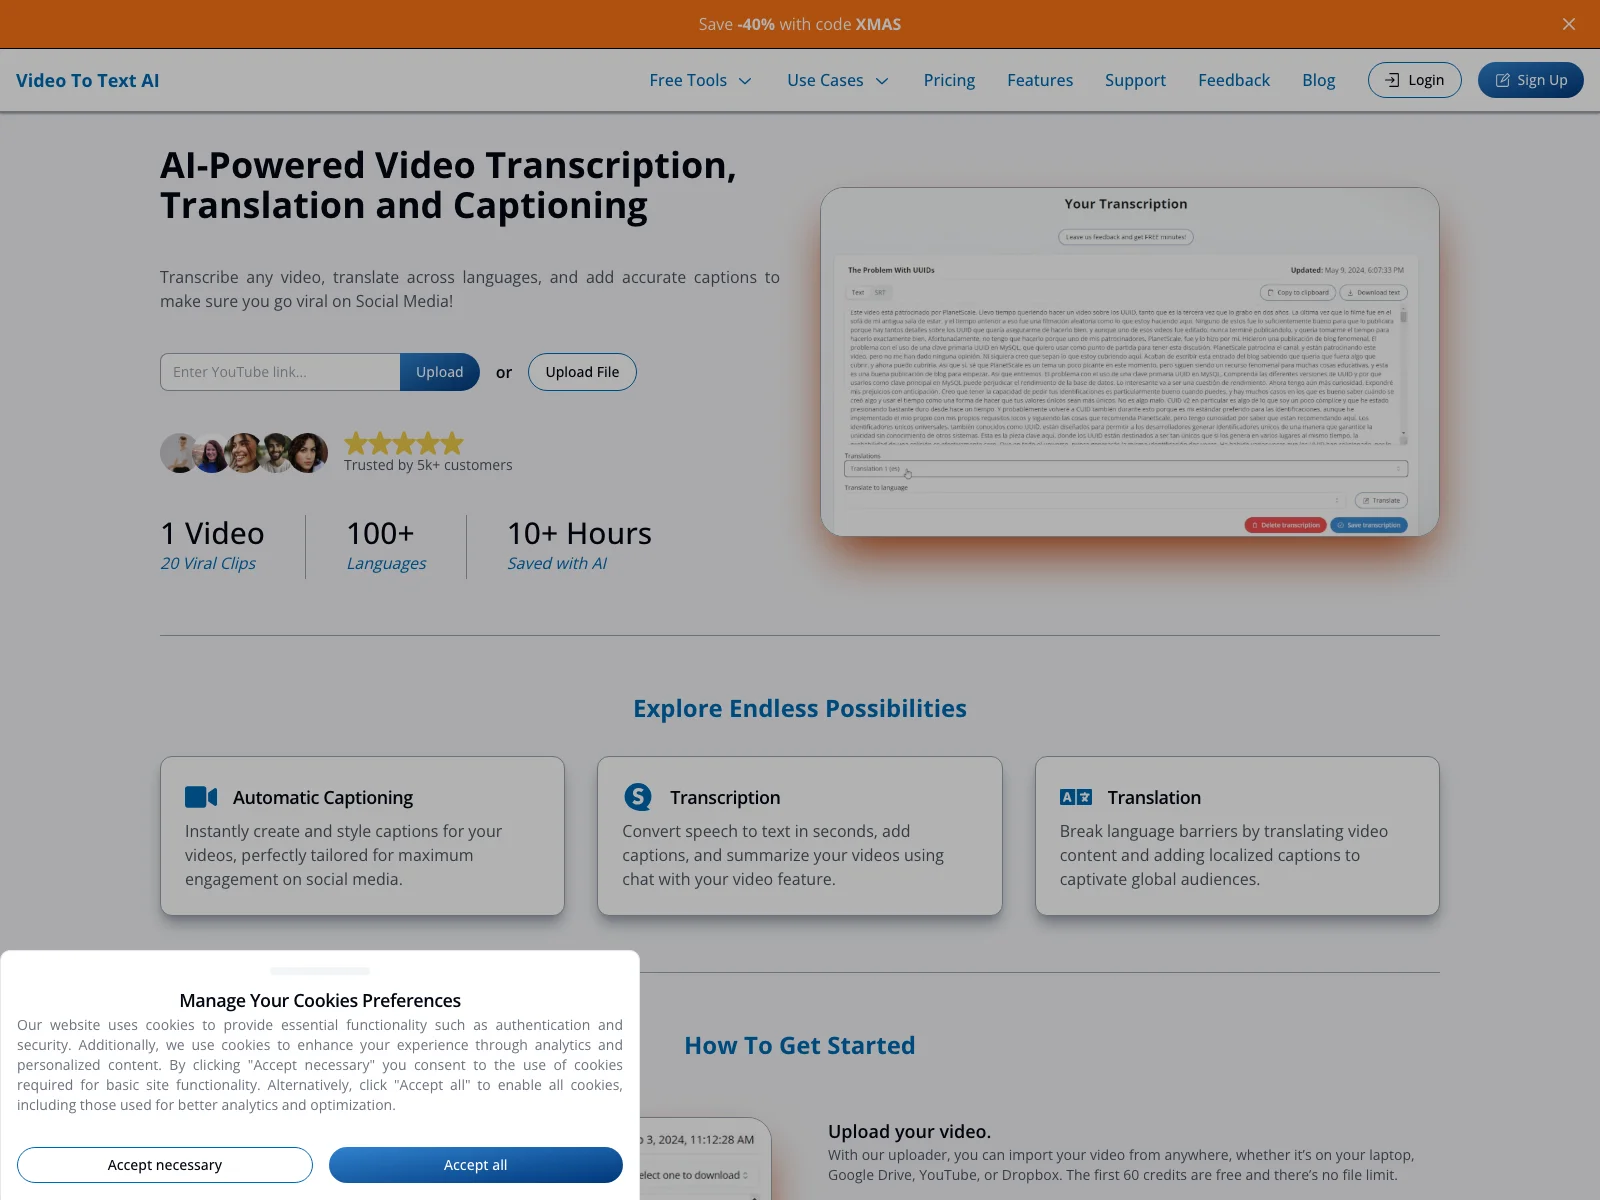This screenshot has height=1200, width=1600.
Task: Open the Pricing page
Action: click(x=949, y=80)
